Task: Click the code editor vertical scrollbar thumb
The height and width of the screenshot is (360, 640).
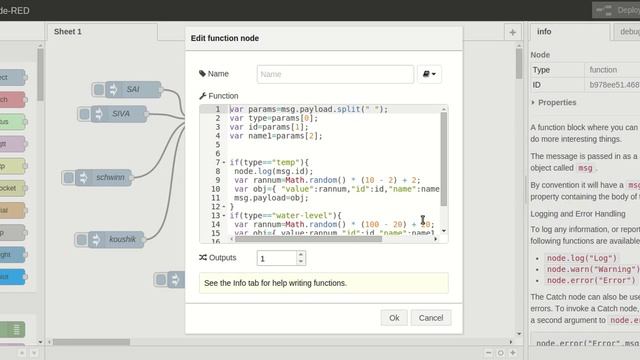Action: pos(444,159)
